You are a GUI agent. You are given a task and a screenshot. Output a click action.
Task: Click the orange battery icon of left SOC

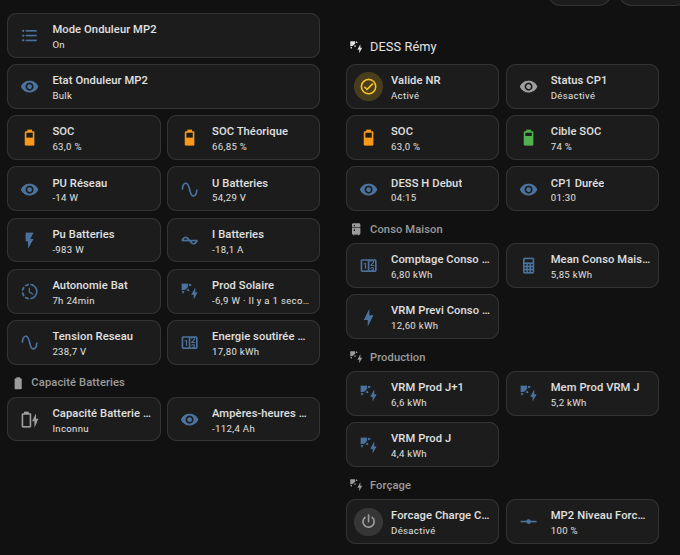(x=29, y=138)
